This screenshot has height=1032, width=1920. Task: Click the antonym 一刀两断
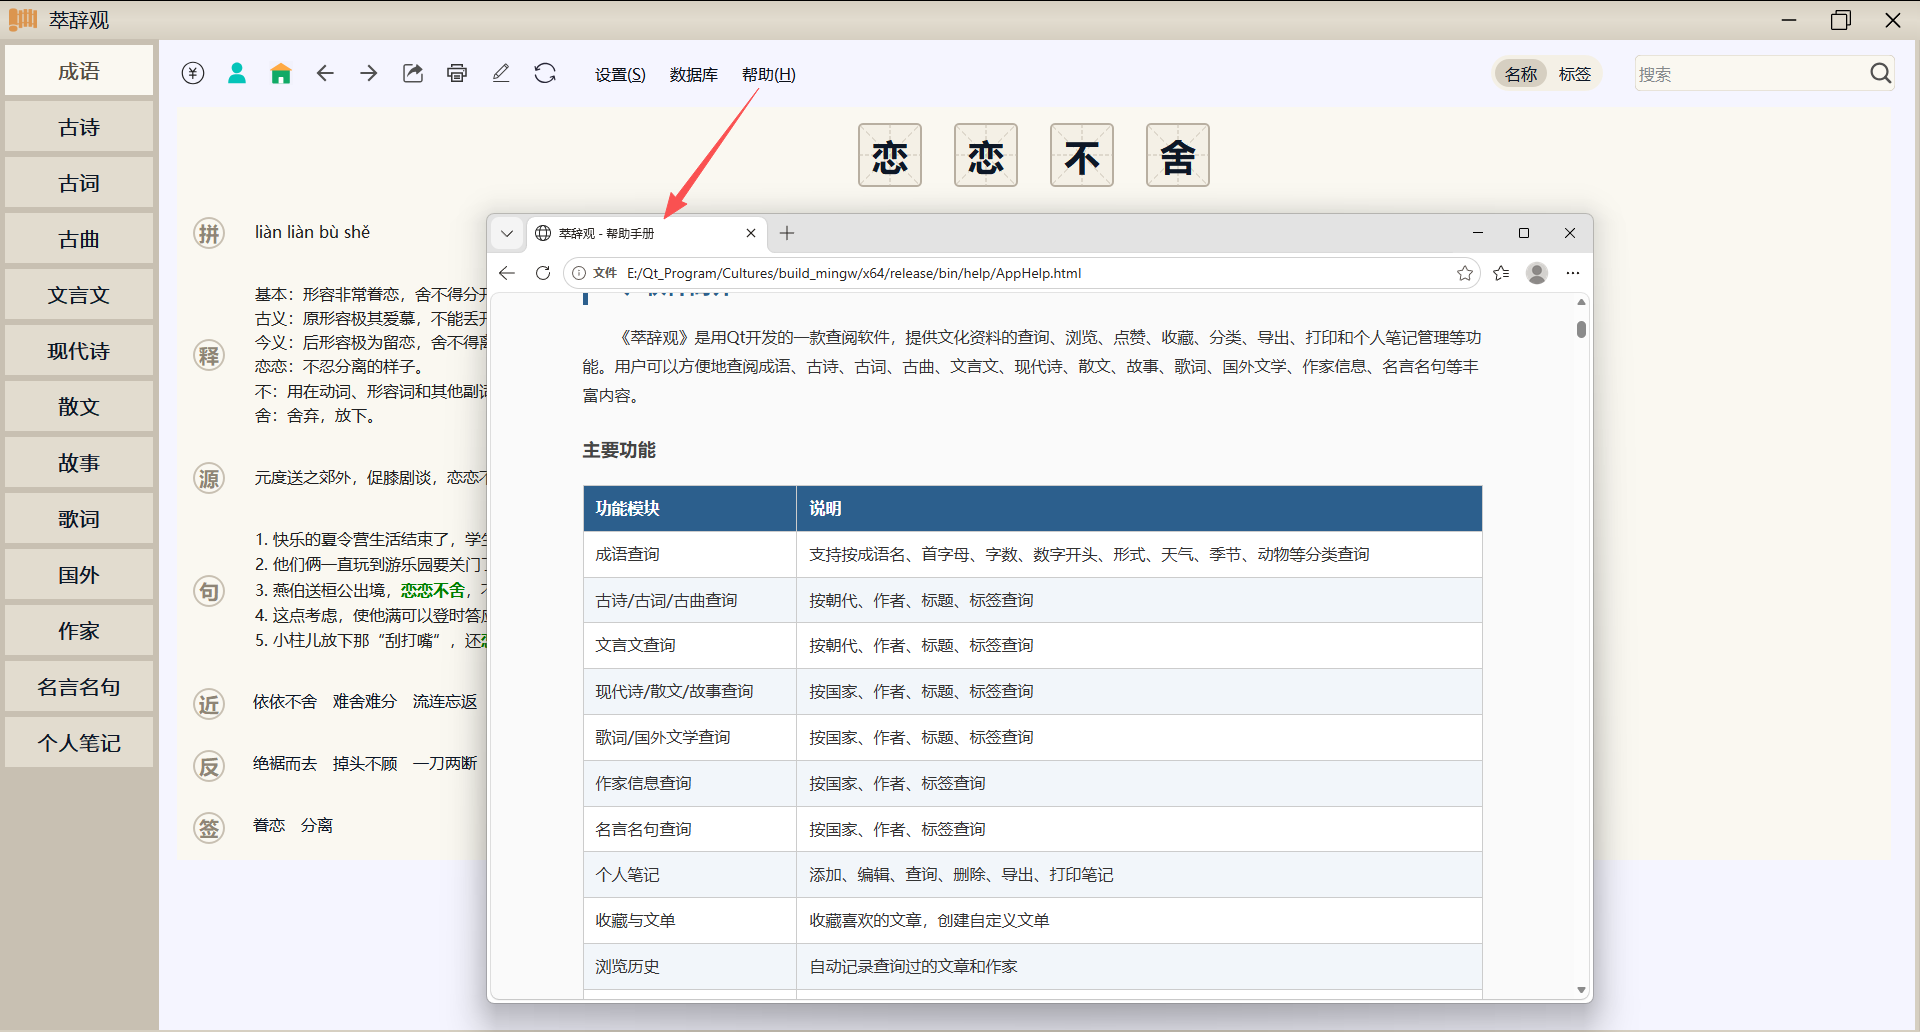point(445,764)
